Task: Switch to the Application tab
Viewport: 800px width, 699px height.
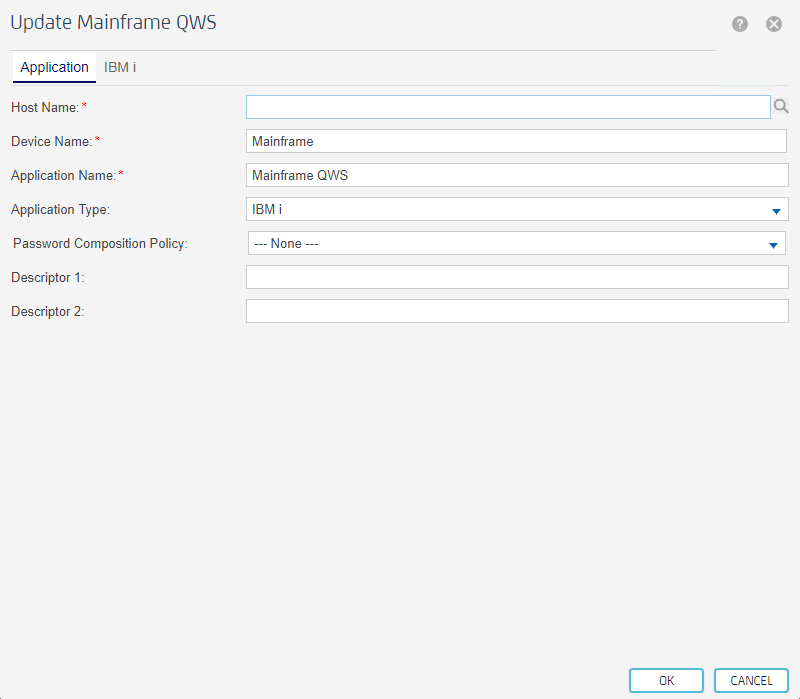Action: (54, 67)
